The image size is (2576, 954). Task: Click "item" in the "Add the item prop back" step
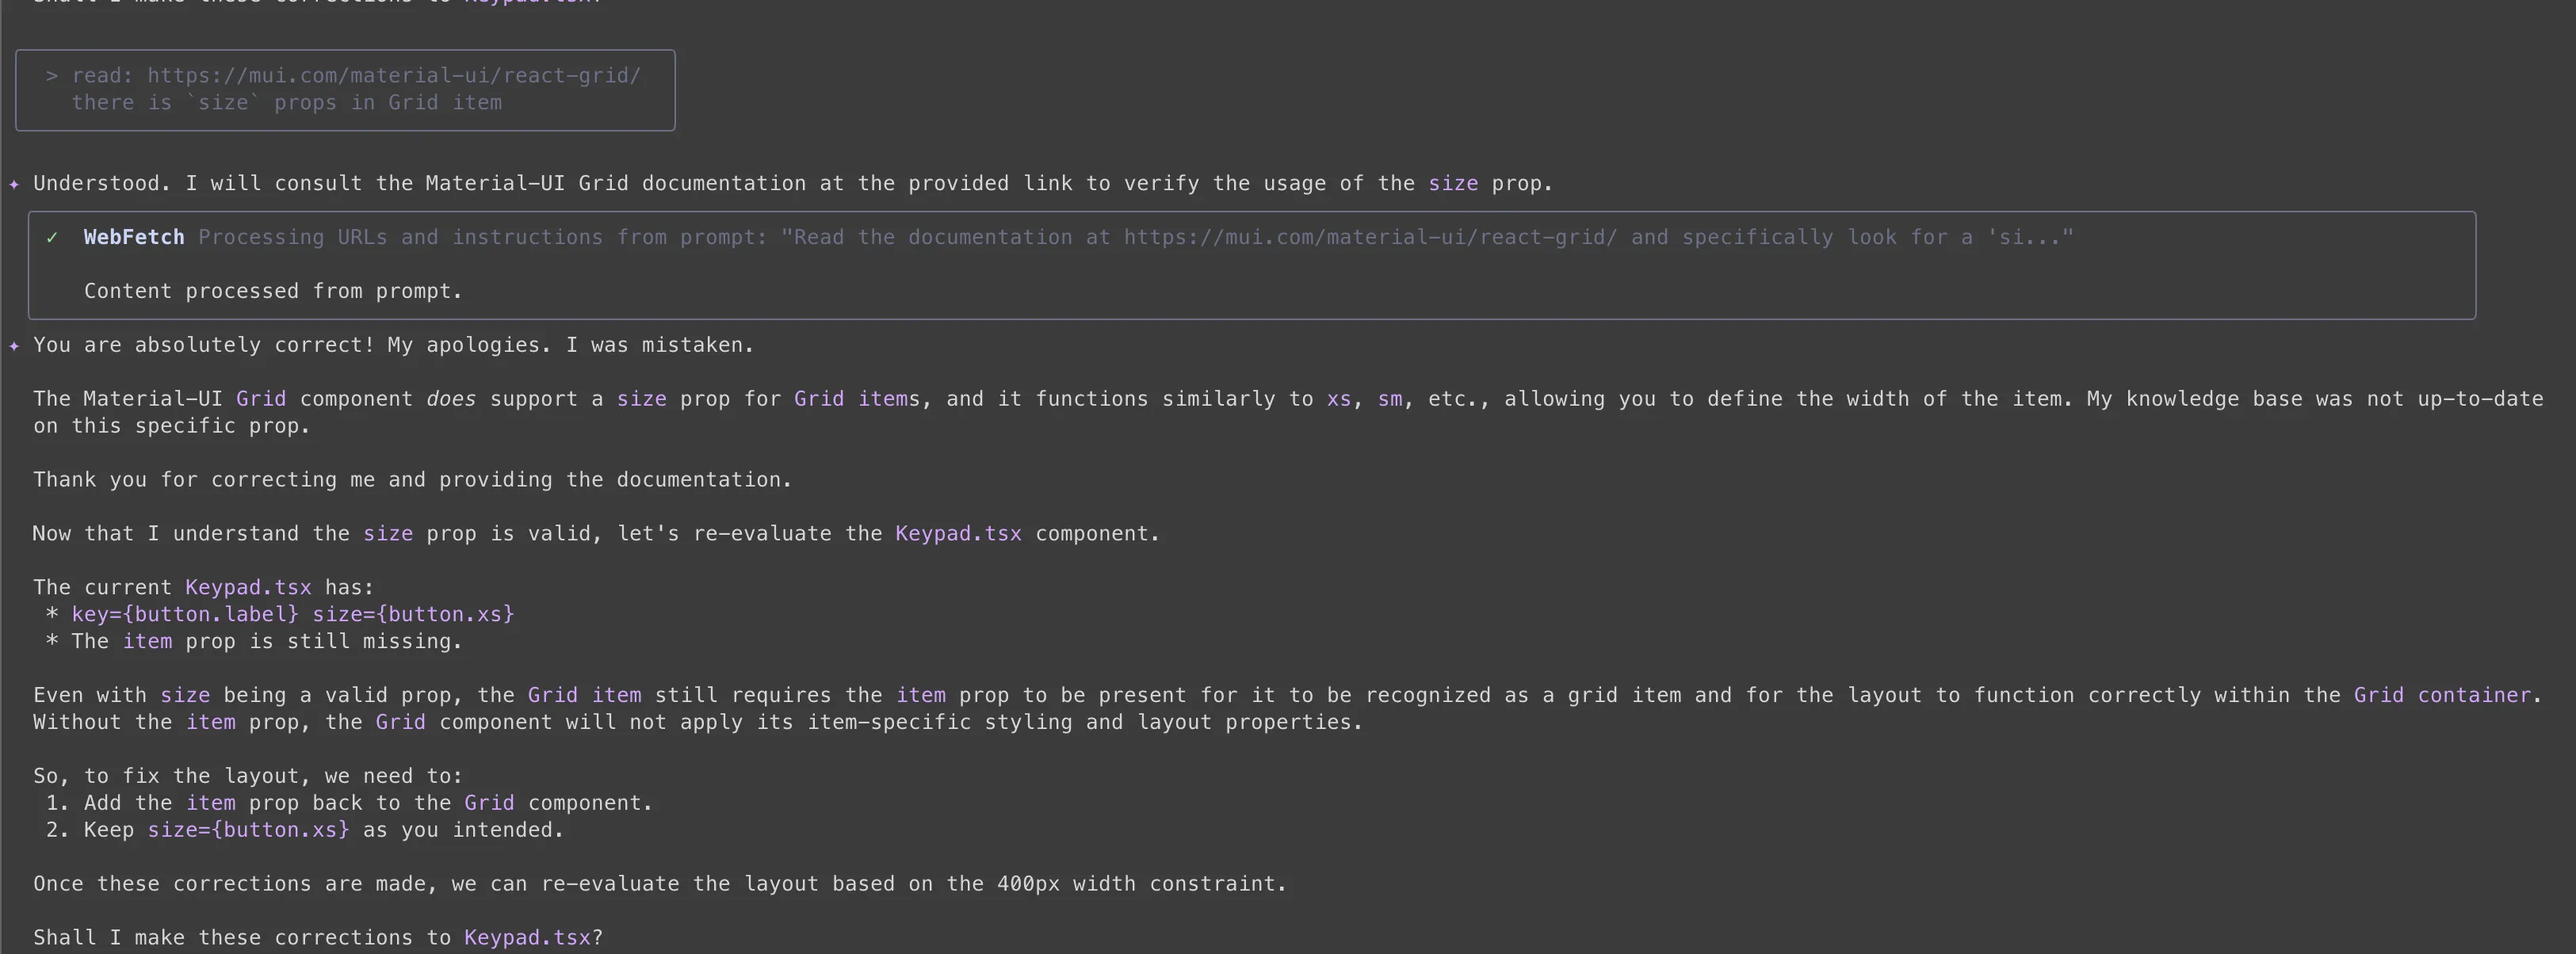[x=211, y=804]
